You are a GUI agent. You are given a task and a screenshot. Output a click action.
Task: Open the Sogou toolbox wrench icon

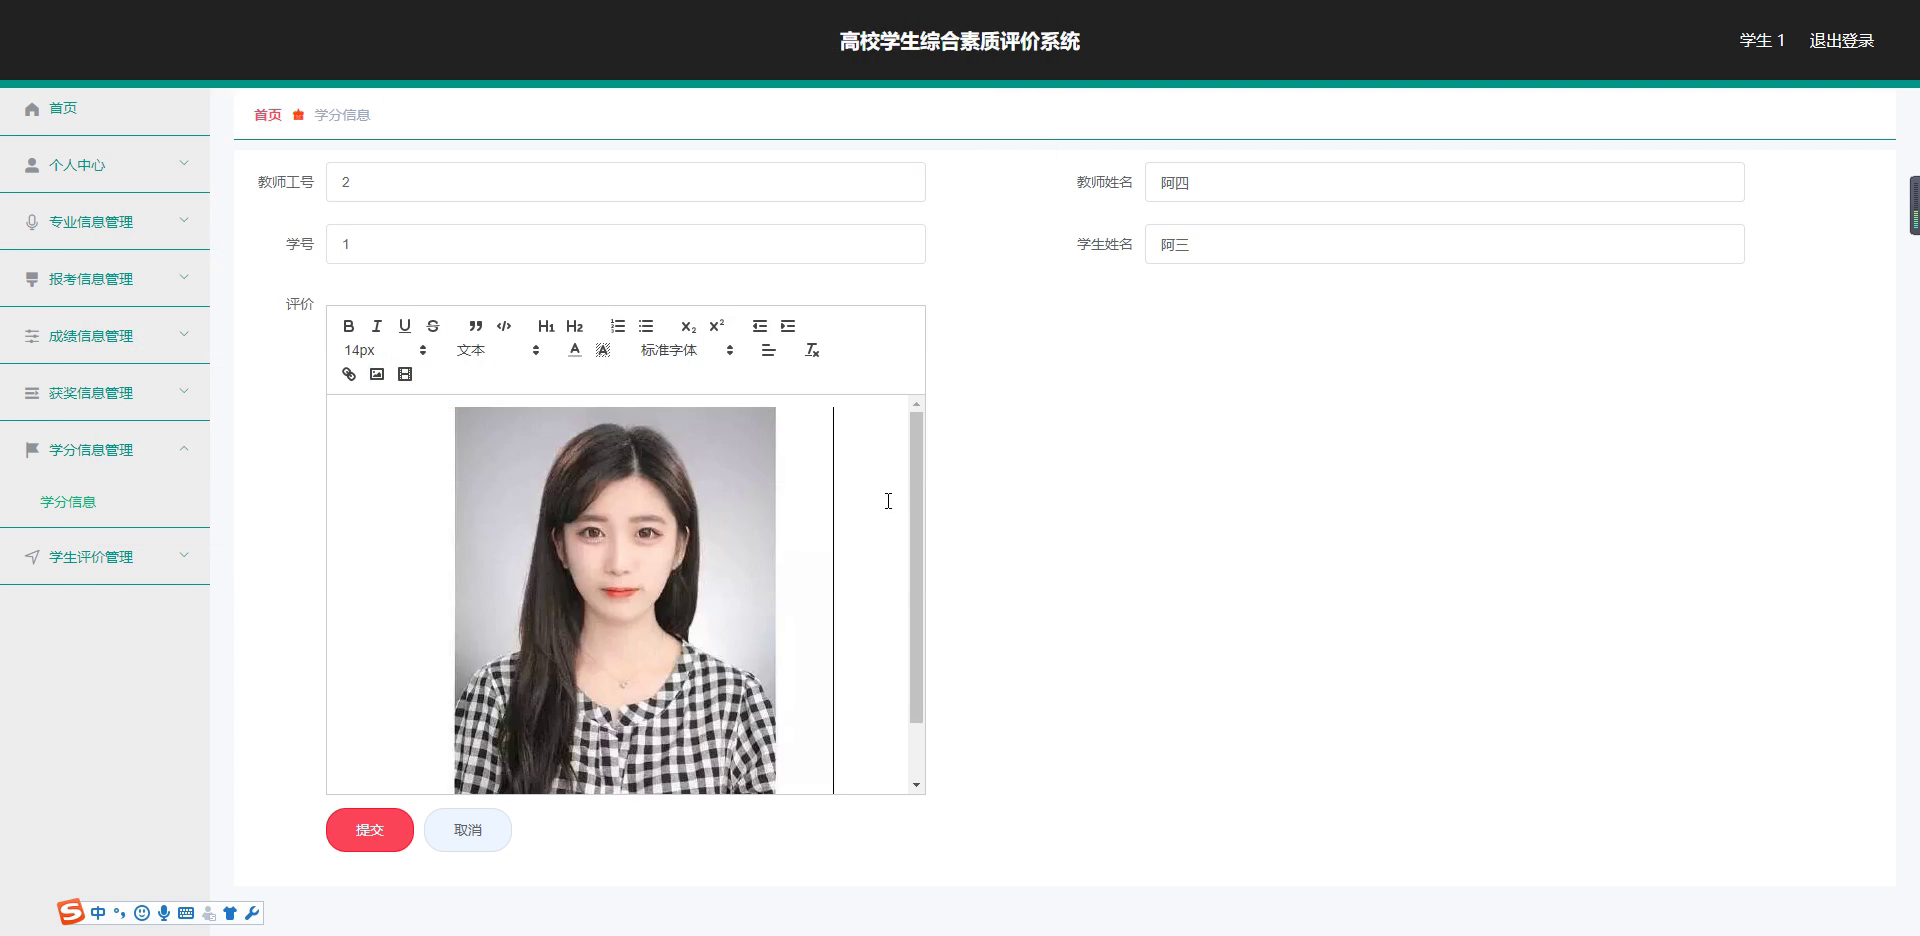pyautogui.click(x=252, y=913)
